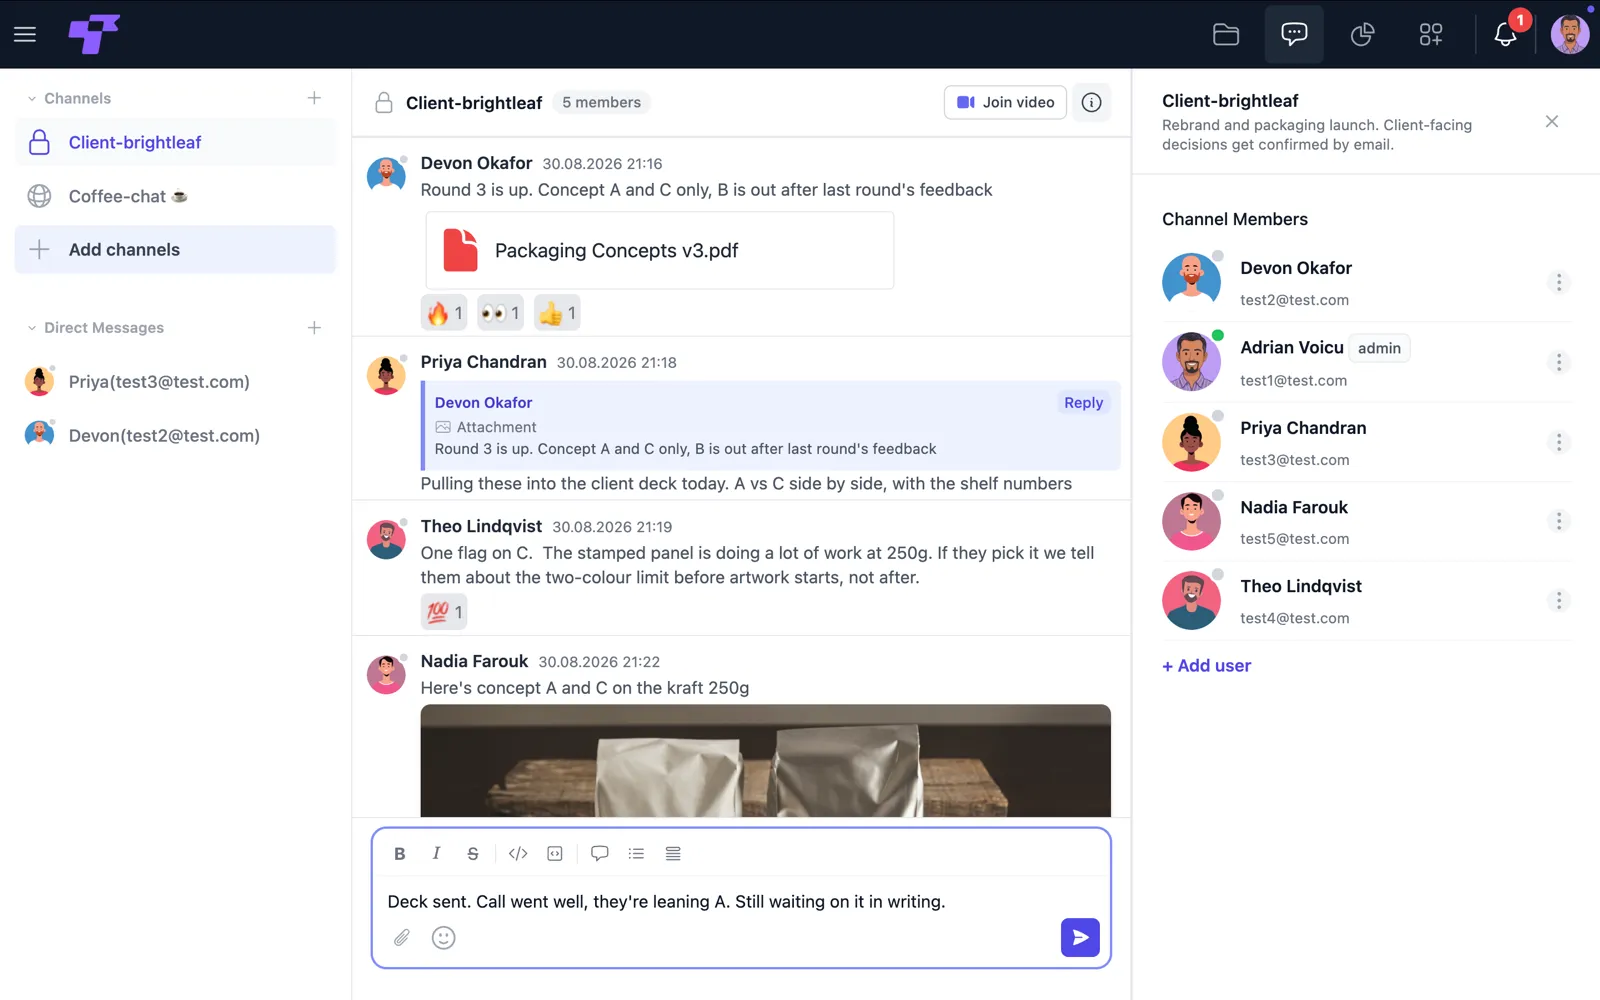
Task: Open options menu for Nadia Farouk
Action: coord(1558,521)
